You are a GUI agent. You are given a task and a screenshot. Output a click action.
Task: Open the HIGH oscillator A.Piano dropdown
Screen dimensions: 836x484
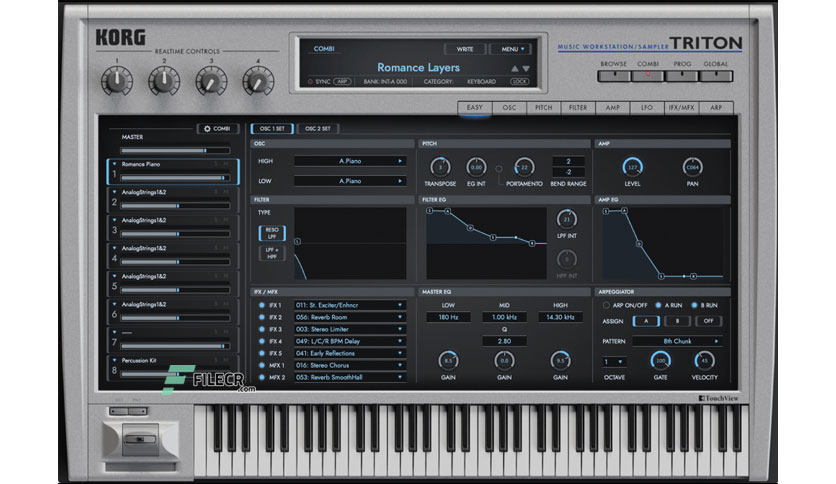pyautogui.click(x=350, y=161)
